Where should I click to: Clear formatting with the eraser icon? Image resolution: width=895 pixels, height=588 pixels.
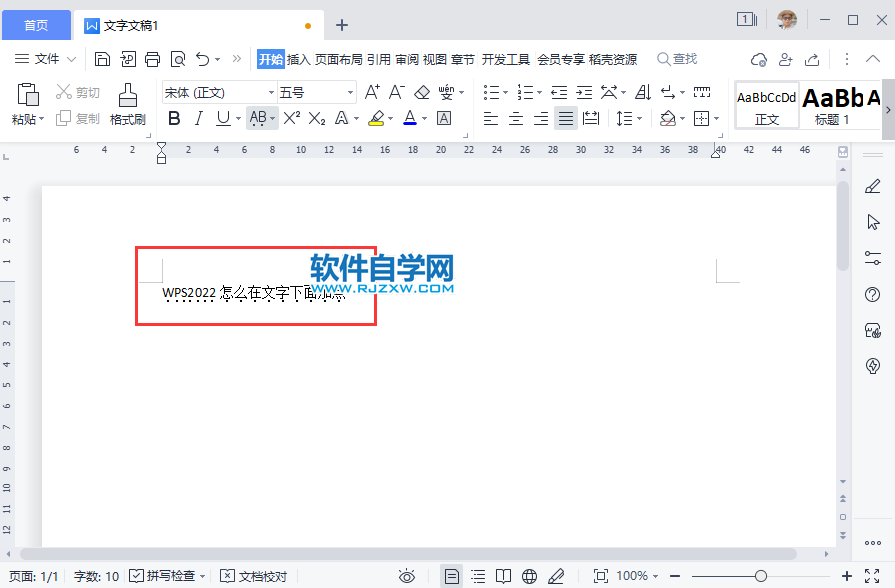(422, 92)
